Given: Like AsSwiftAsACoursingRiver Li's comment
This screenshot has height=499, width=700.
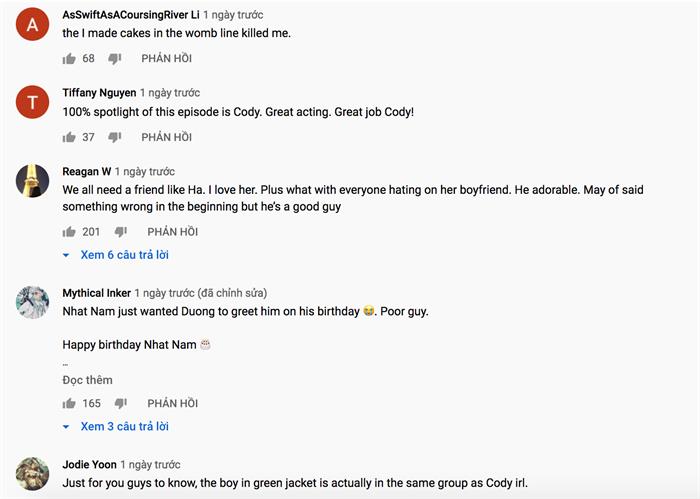Looking at the screenshot, I should [69, 59].
